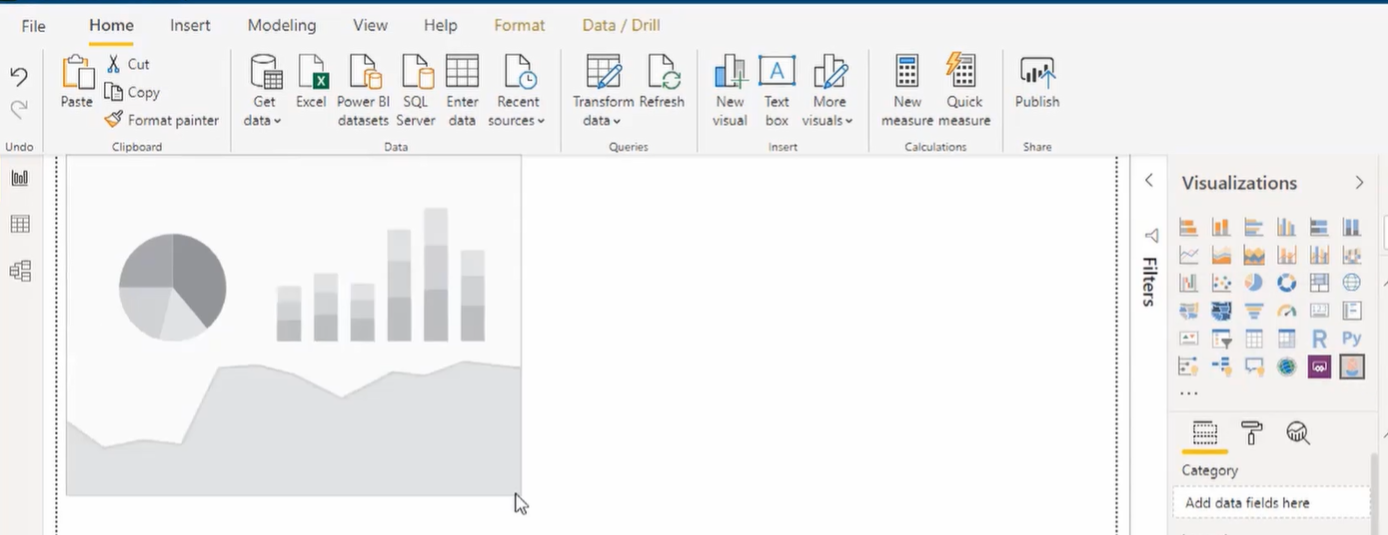Screen dimensions: 1388x535
Task: Select the Card visual
Action: [x=1319, y=311]
